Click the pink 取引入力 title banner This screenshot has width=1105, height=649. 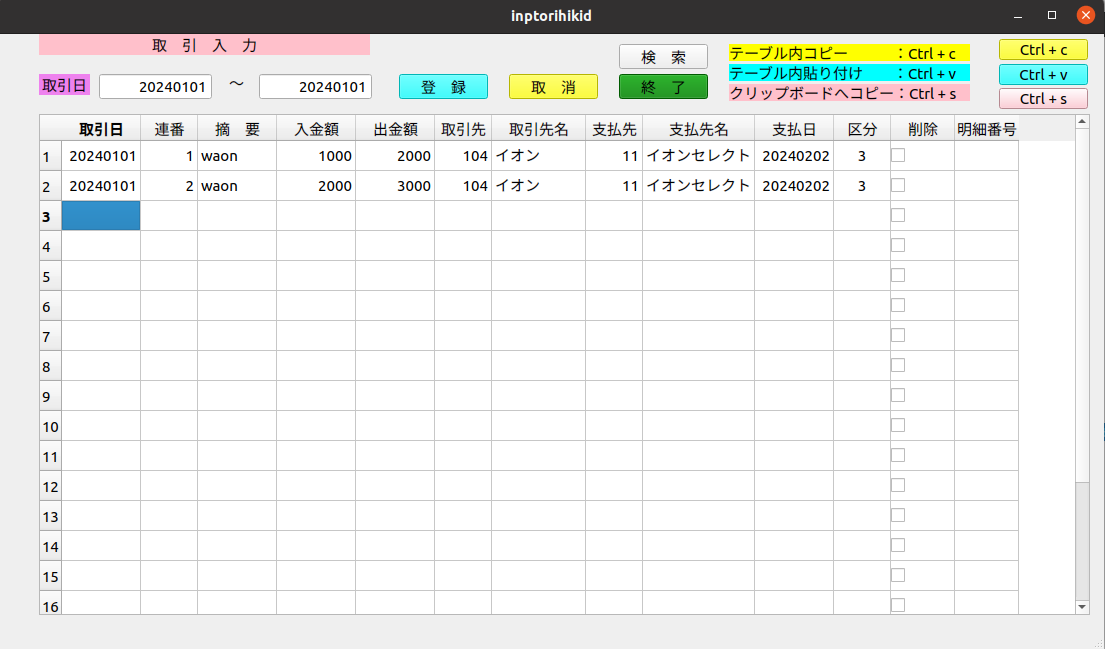[x=204, y=44]
